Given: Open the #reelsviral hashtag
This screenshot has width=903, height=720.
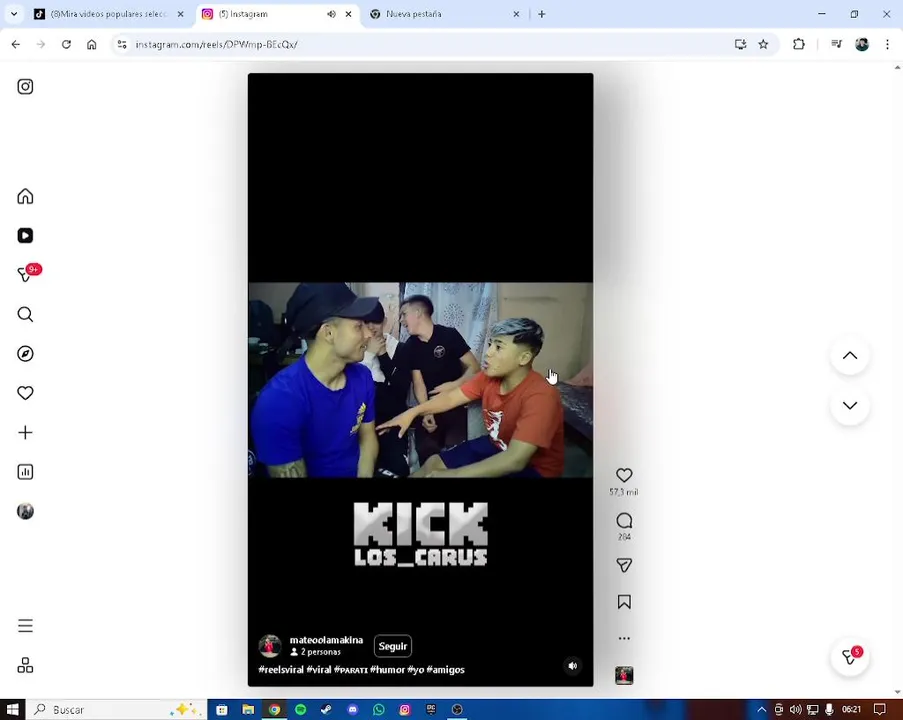Looking at the screenshot, I should click(x=281, y=670).
